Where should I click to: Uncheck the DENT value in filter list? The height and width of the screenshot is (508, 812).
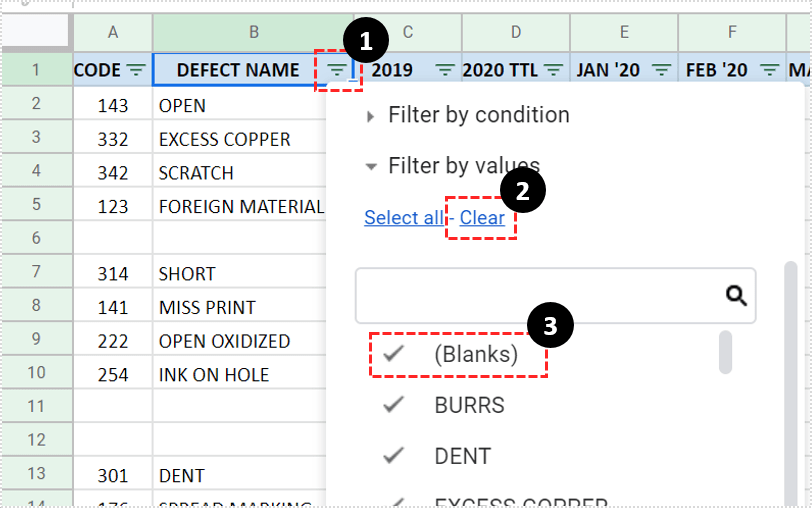(x=394, y=456)
